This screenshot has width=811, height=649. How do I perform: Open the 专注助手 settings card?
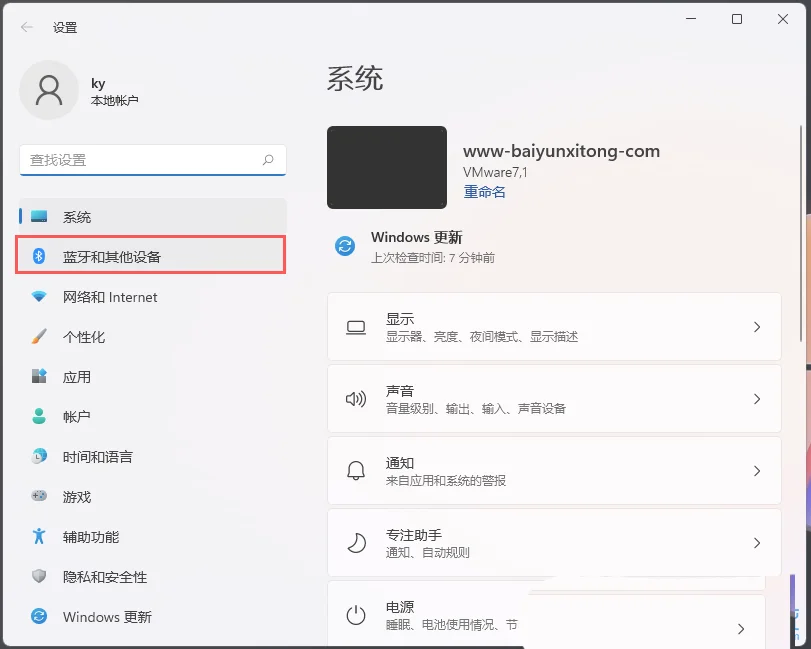[x=554, y=543]
